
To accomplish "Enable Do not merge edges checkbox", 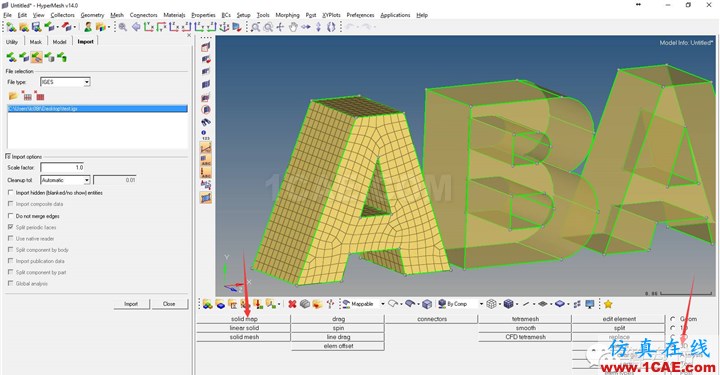I will [x=11, y=216].
